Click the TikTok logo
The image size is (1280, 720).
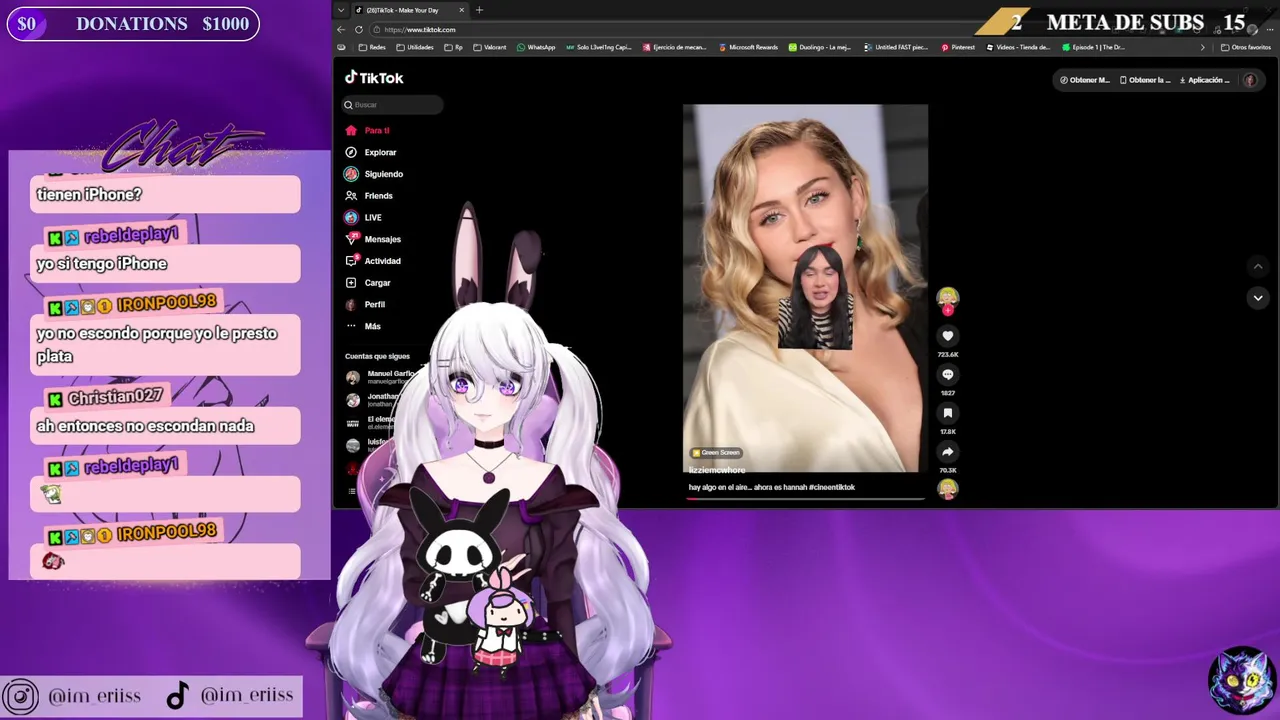374,78
